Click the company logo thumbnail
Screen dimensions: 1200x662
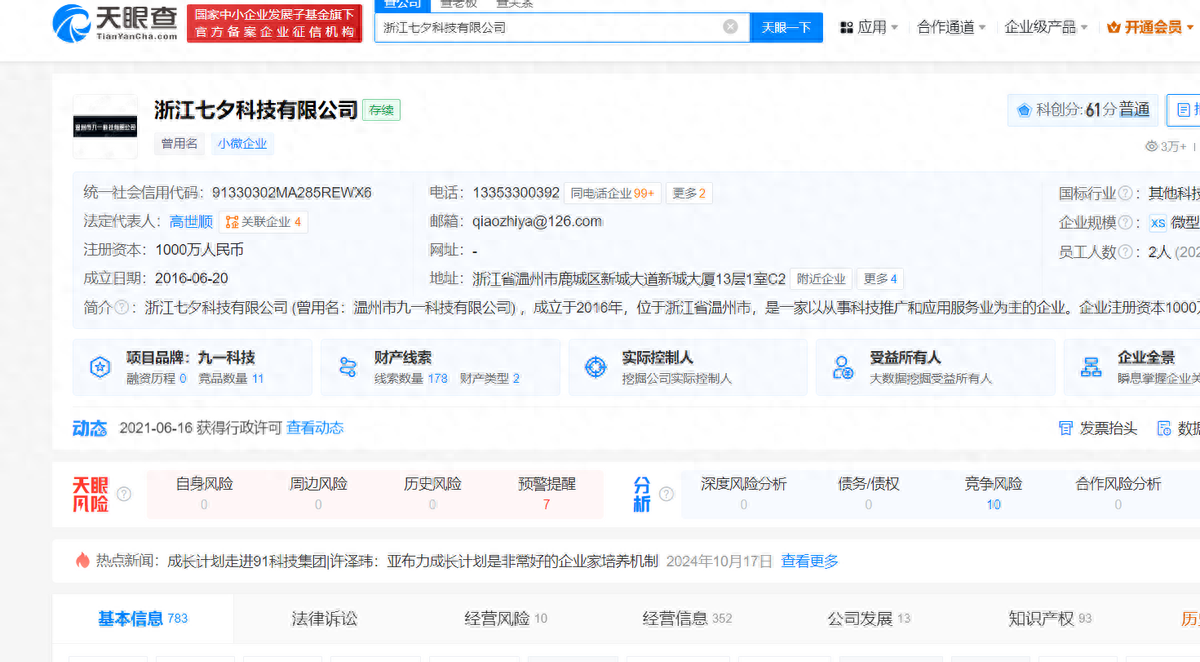pyautogui.click(x=105, y=127)
